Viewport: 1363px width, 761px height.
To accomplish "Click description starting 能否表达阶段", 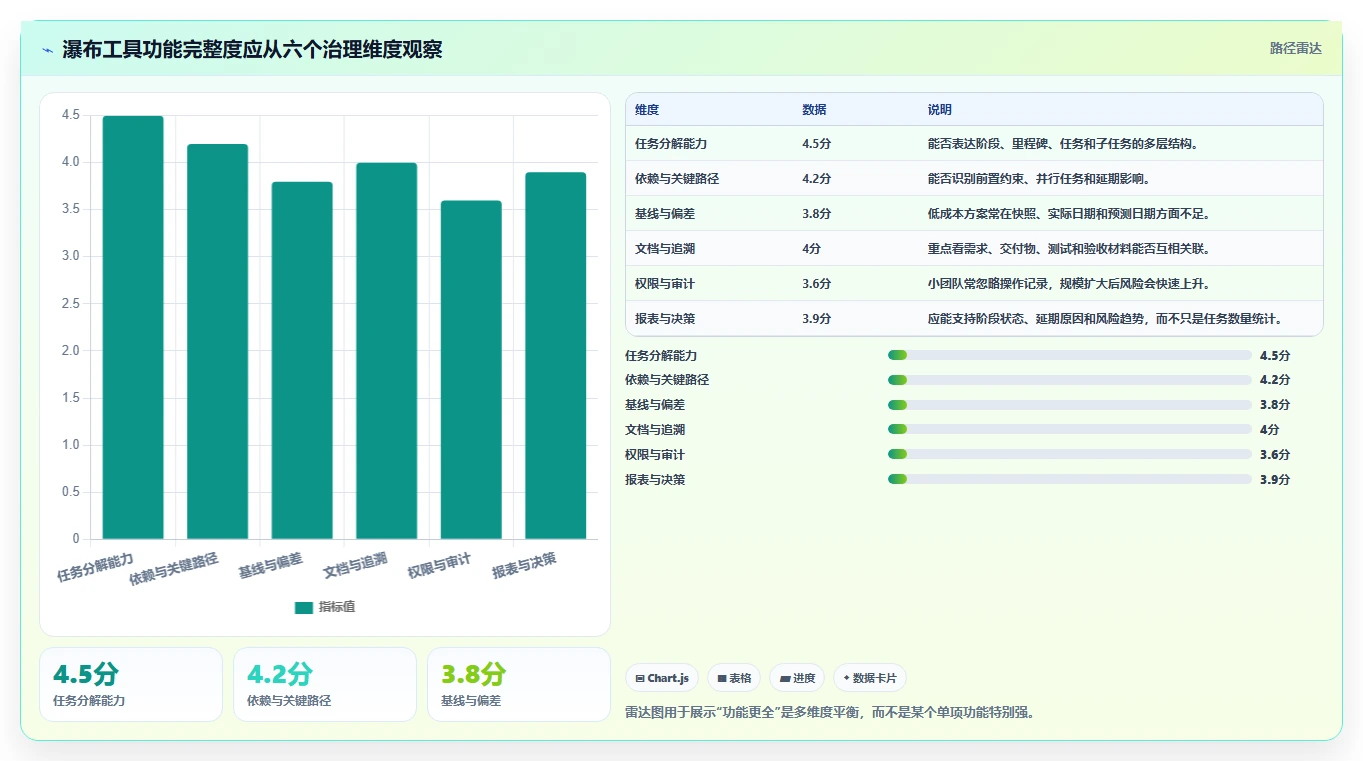I will (1063, 143).
